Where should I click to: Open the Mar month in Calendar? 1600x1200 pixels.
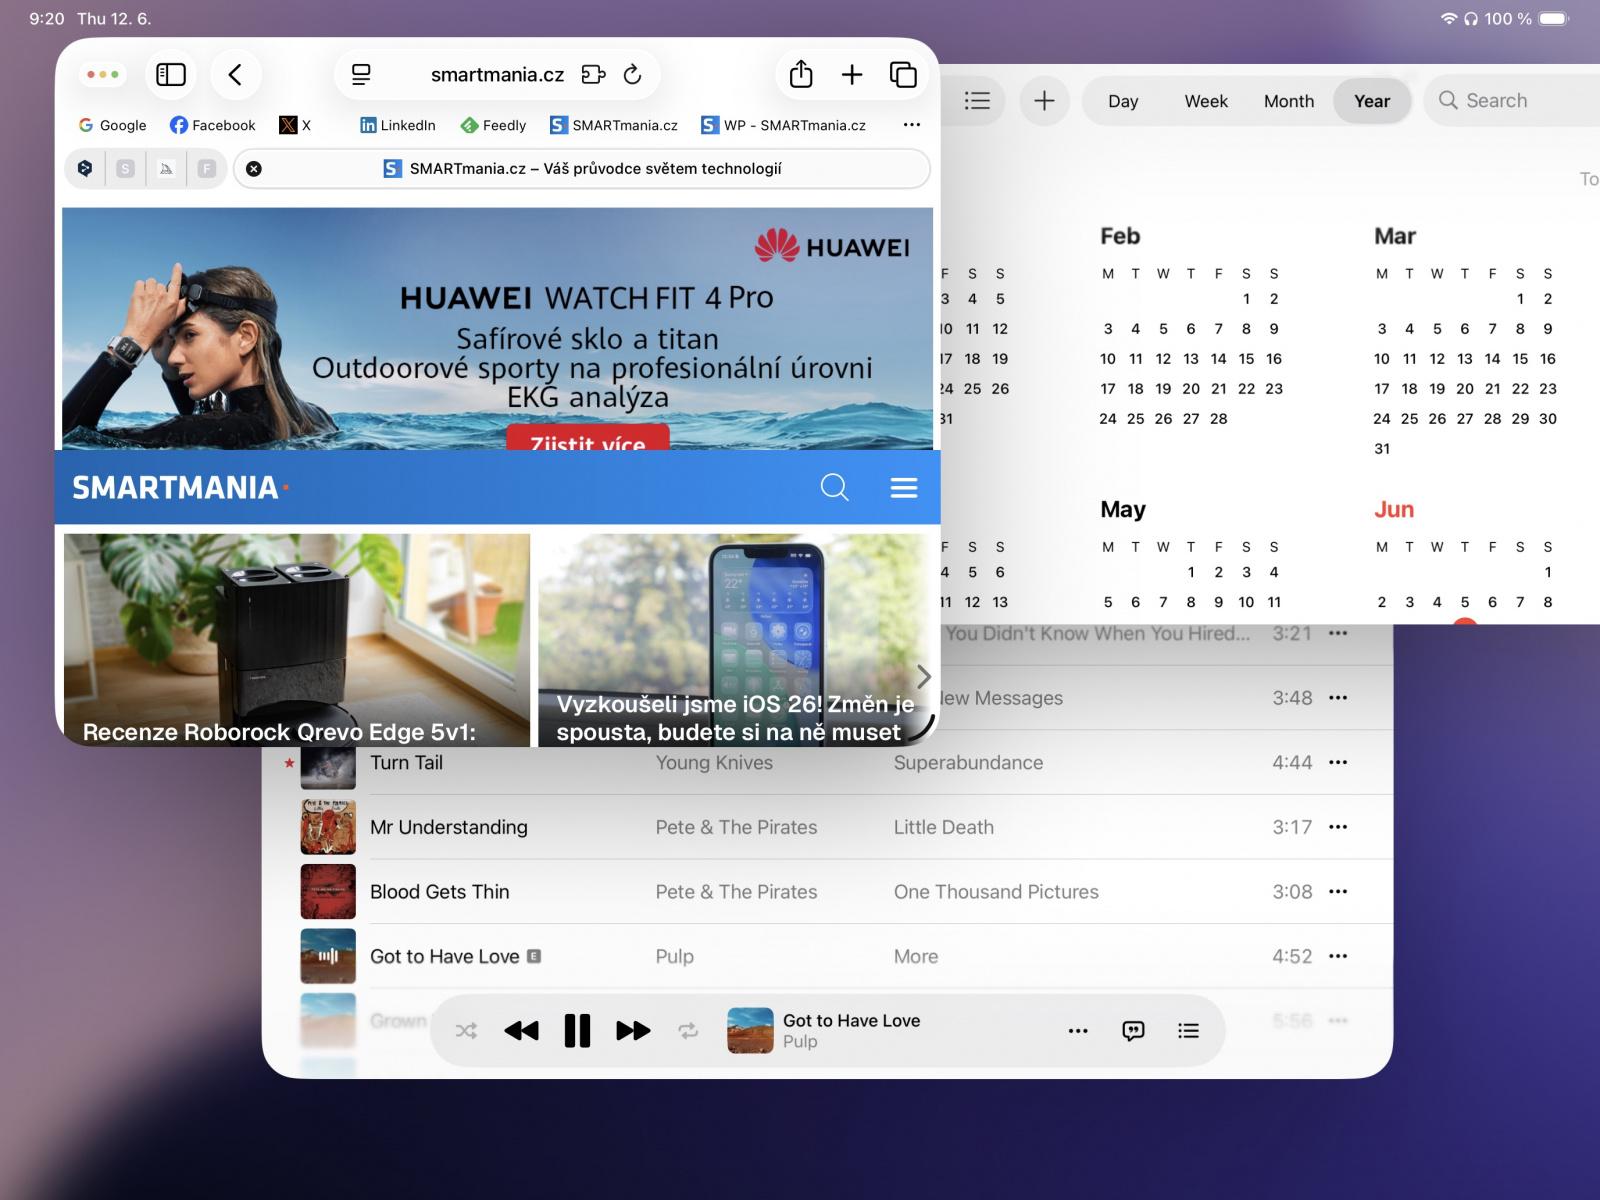click(x=1395, y=236)
